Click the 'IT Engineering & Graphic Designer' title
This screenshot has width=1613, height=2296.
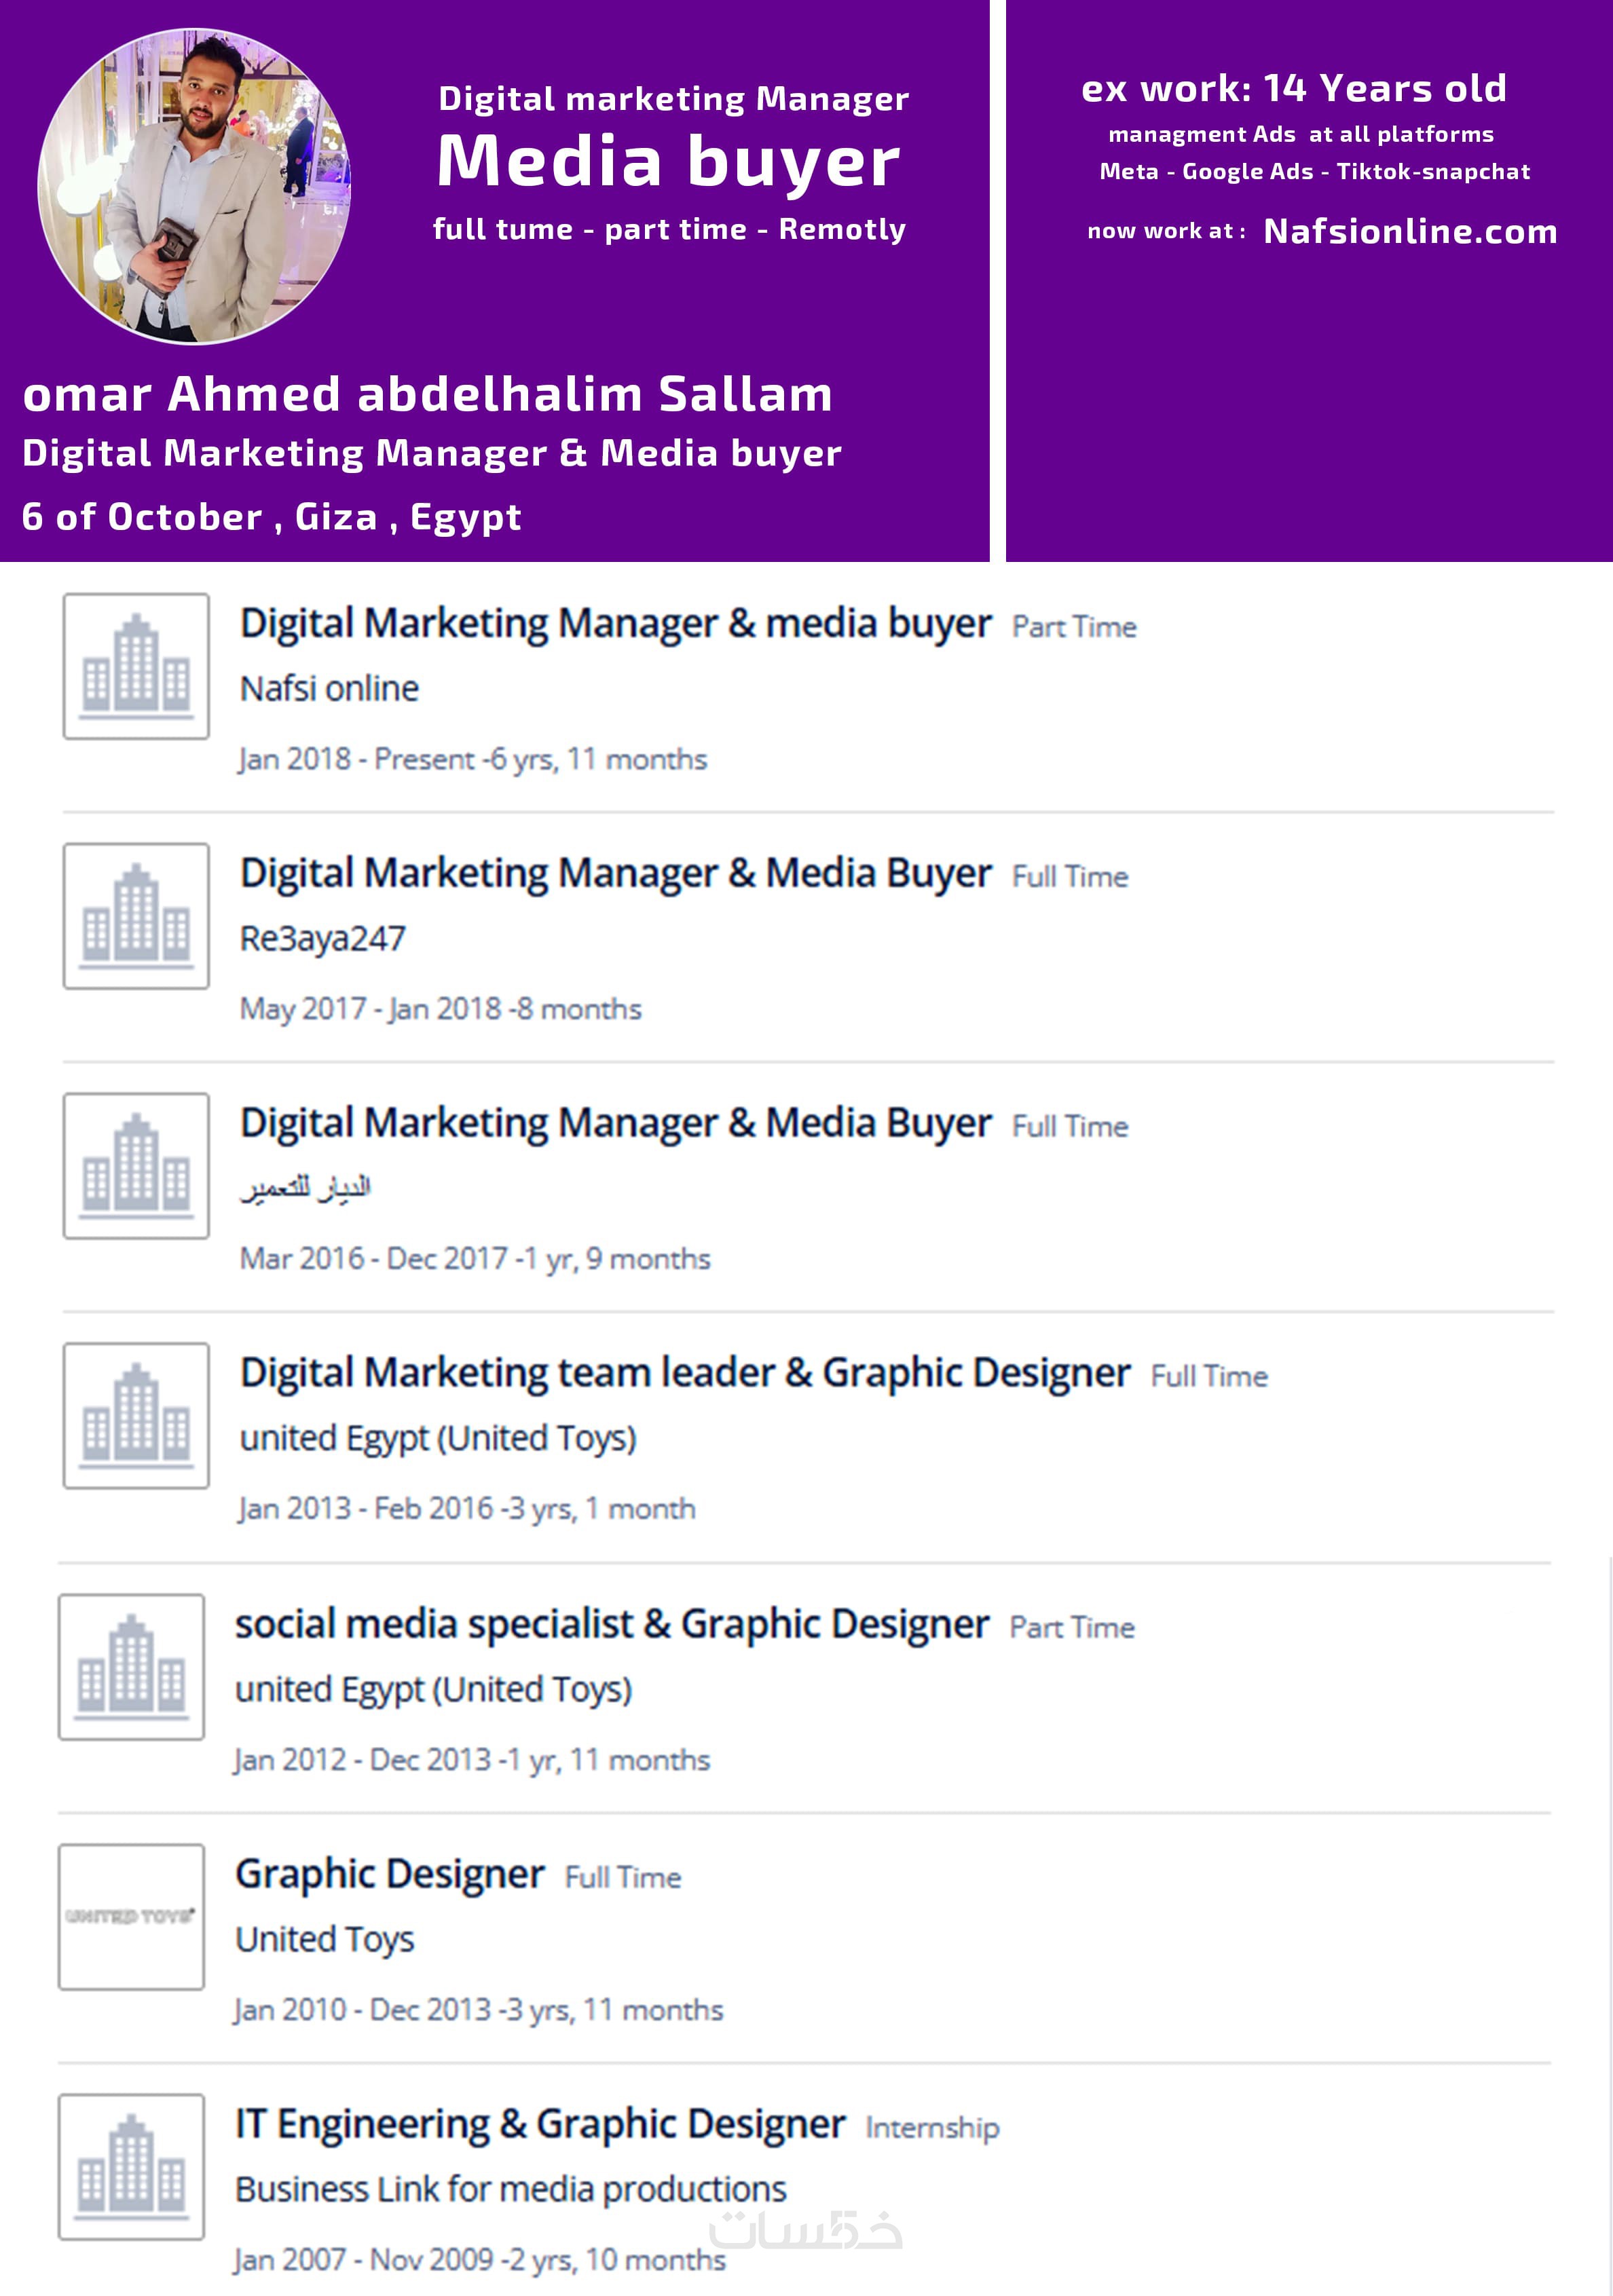pos(540,2124)
